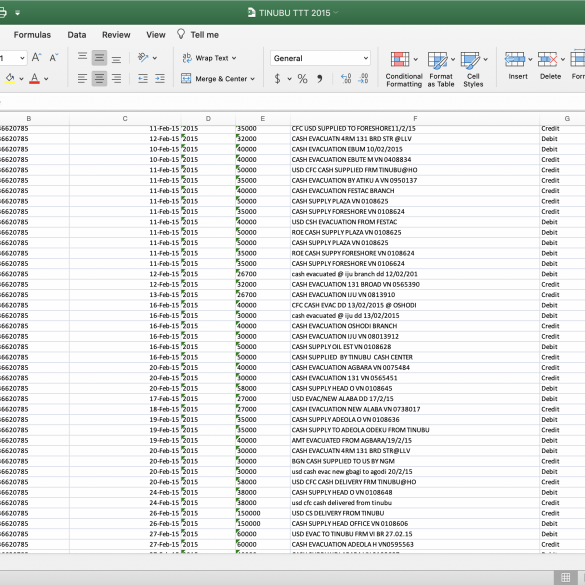The image size is (585, 585).
Task: Apply the yellow fill color
Action: (x=10, y=79)
